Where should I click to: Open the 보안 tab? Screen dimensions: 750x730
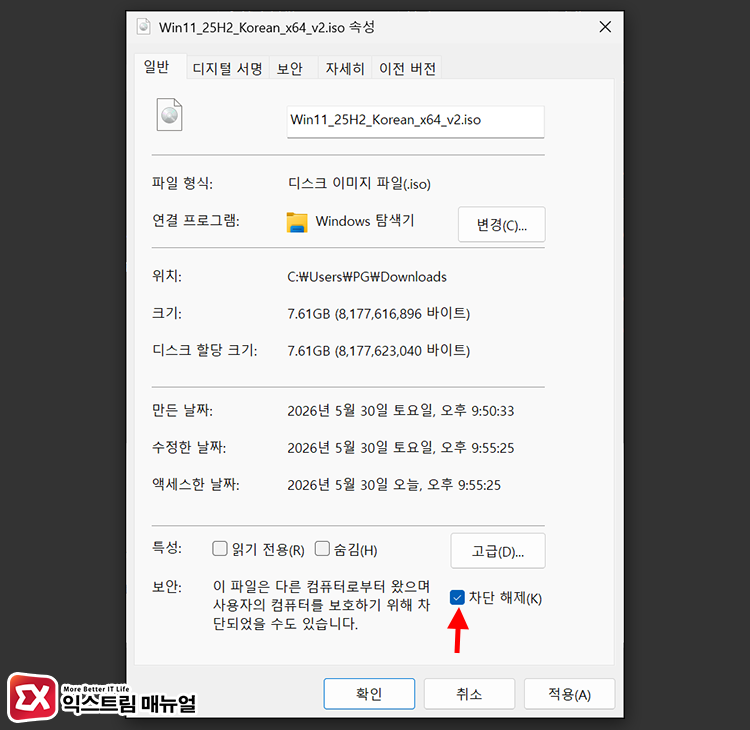(290, 68)
